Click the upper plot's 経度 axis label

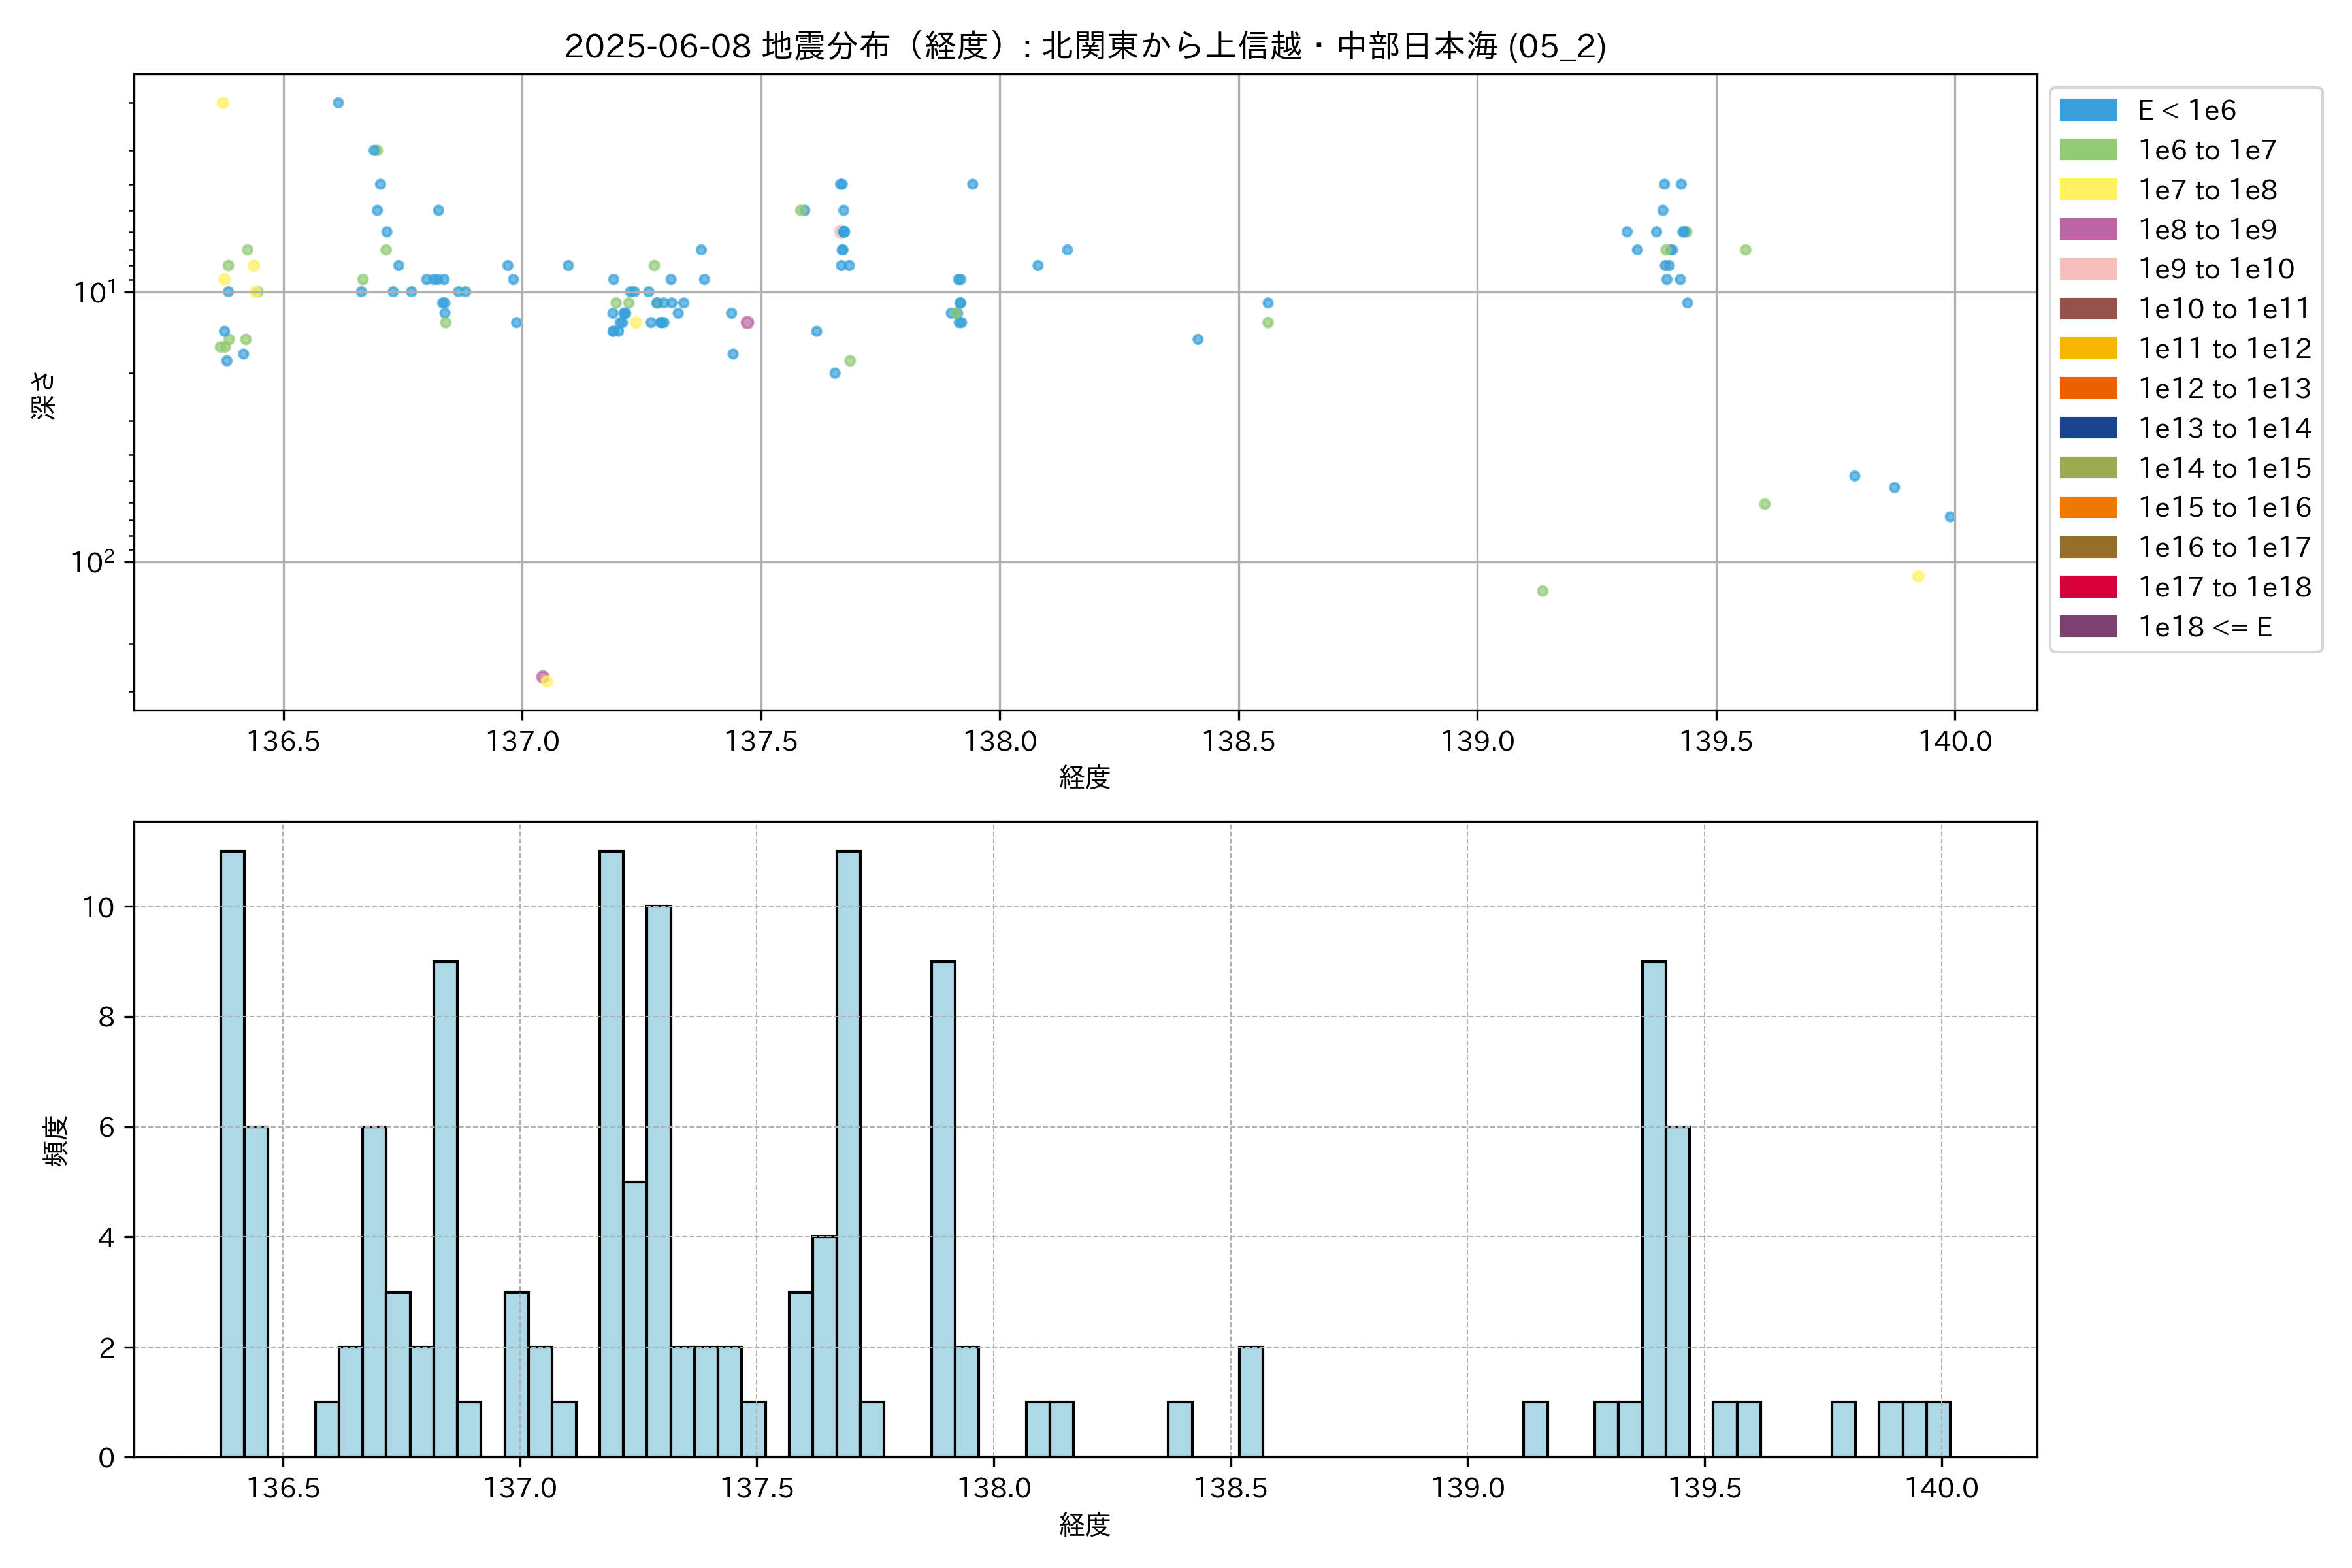tap(1085, 777)
